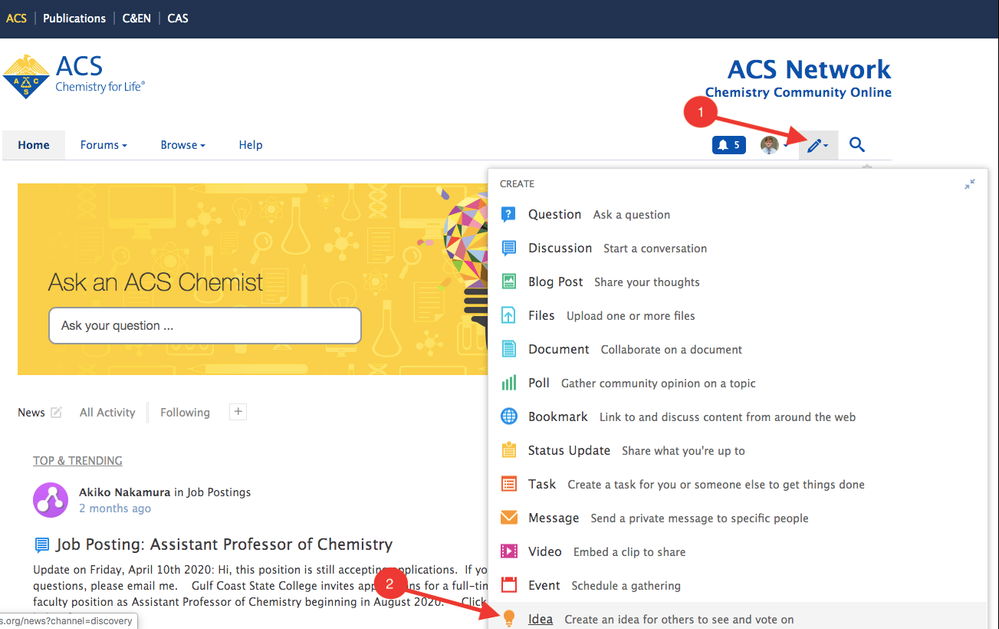Click the search magnifier icon

point(857,145)
